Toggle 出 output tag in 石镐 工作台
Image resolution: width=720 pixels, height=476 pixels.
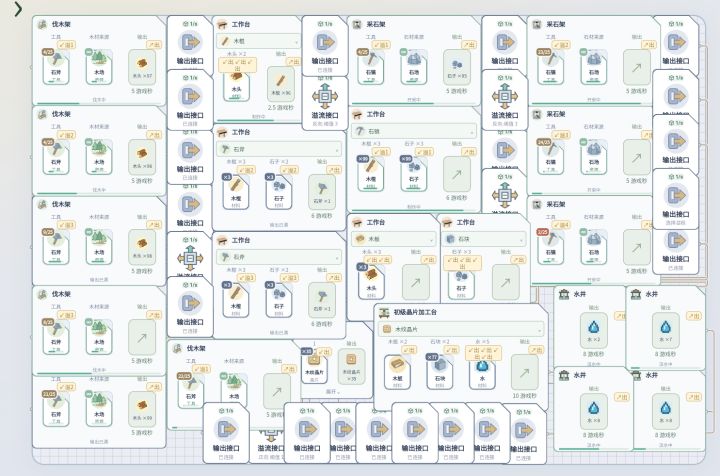pyautogui.click(x=469, y=152)
